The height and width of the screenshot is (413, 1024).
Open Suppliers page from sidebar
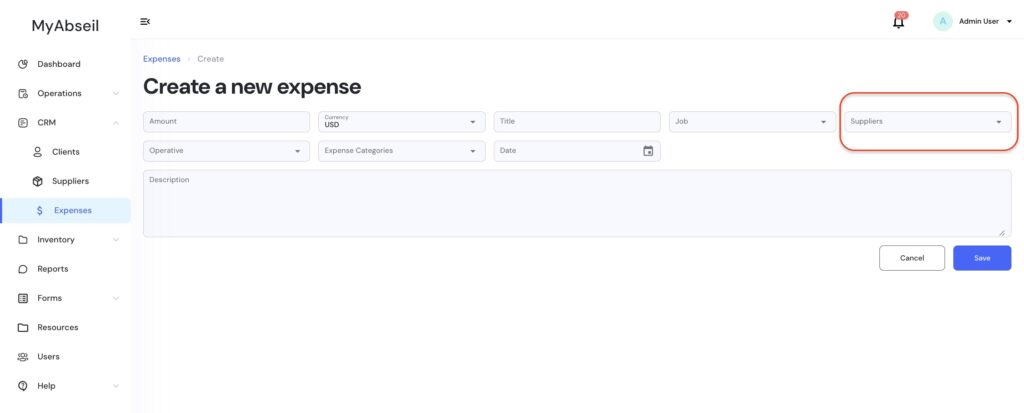(x=70, y=181)
